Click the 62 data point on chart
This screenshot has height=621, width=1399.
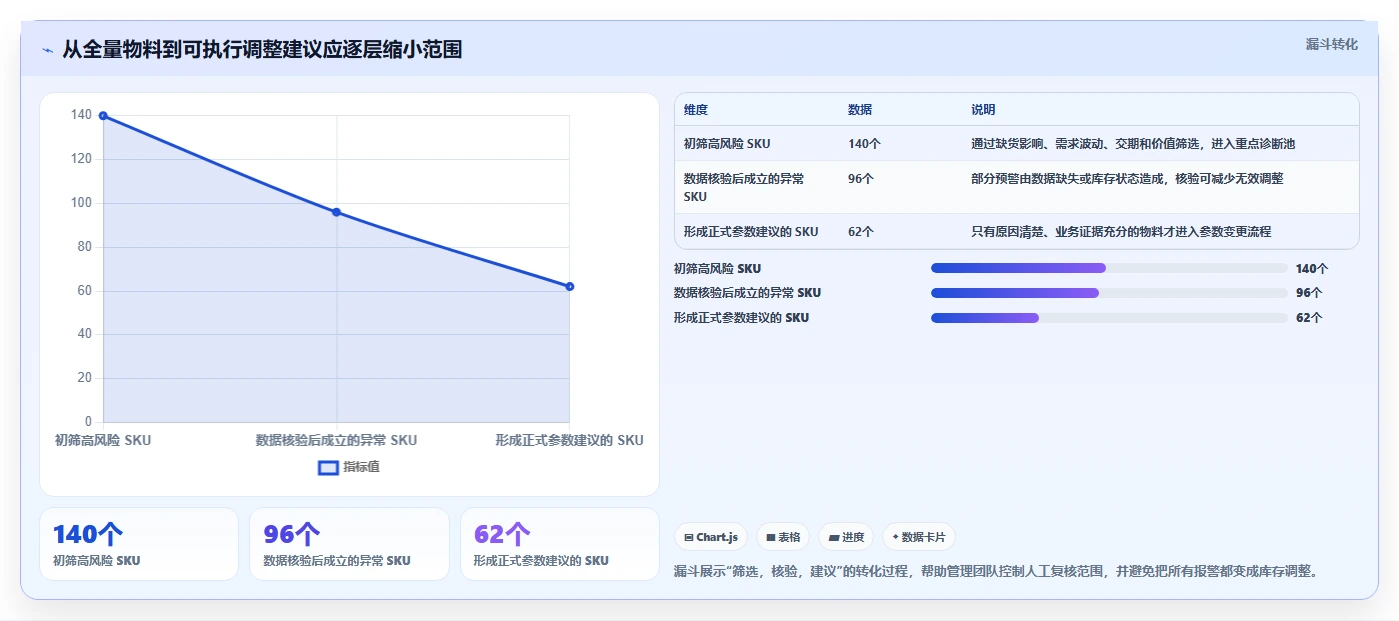tap(569, 287)
